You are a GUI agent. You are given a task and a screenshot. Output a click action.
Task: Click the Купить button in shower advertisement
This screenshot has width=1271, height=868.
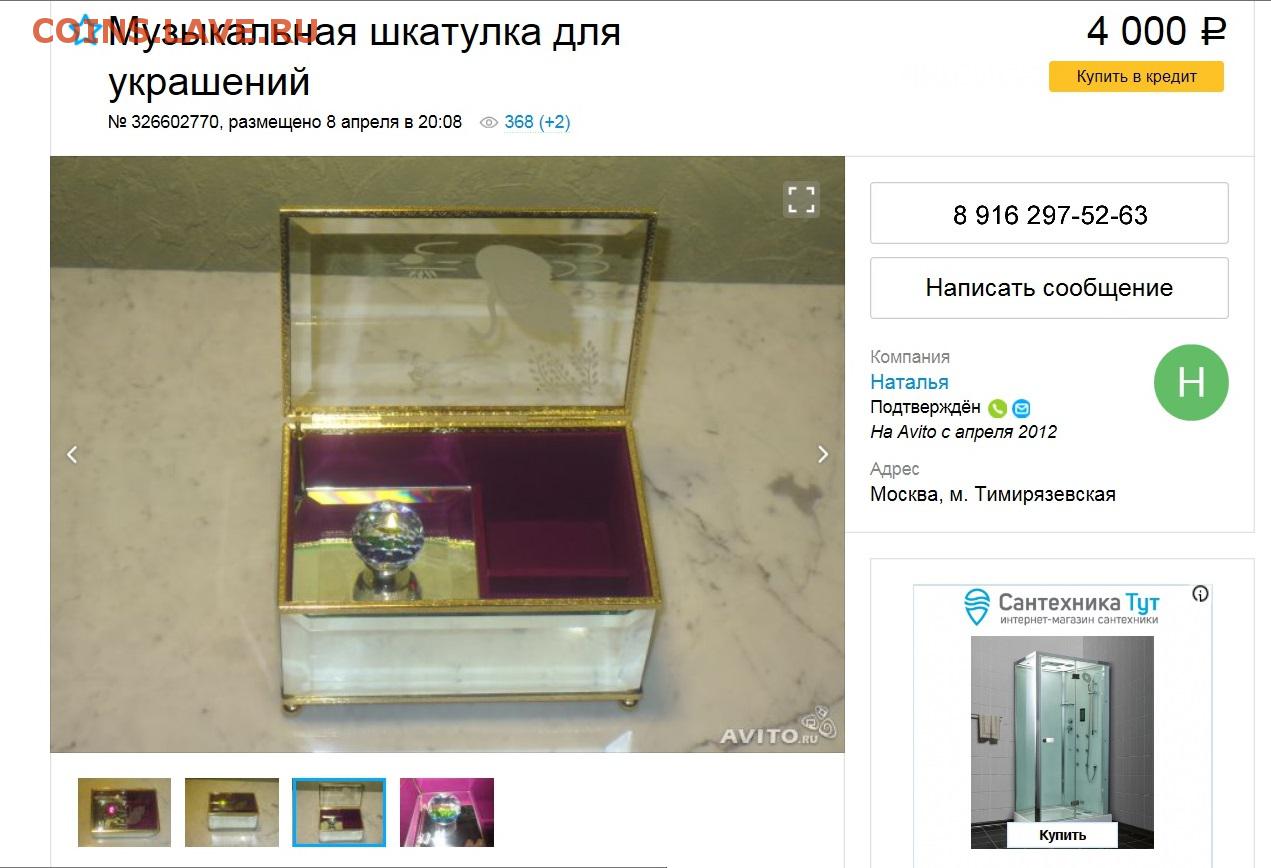(1062, 835)
